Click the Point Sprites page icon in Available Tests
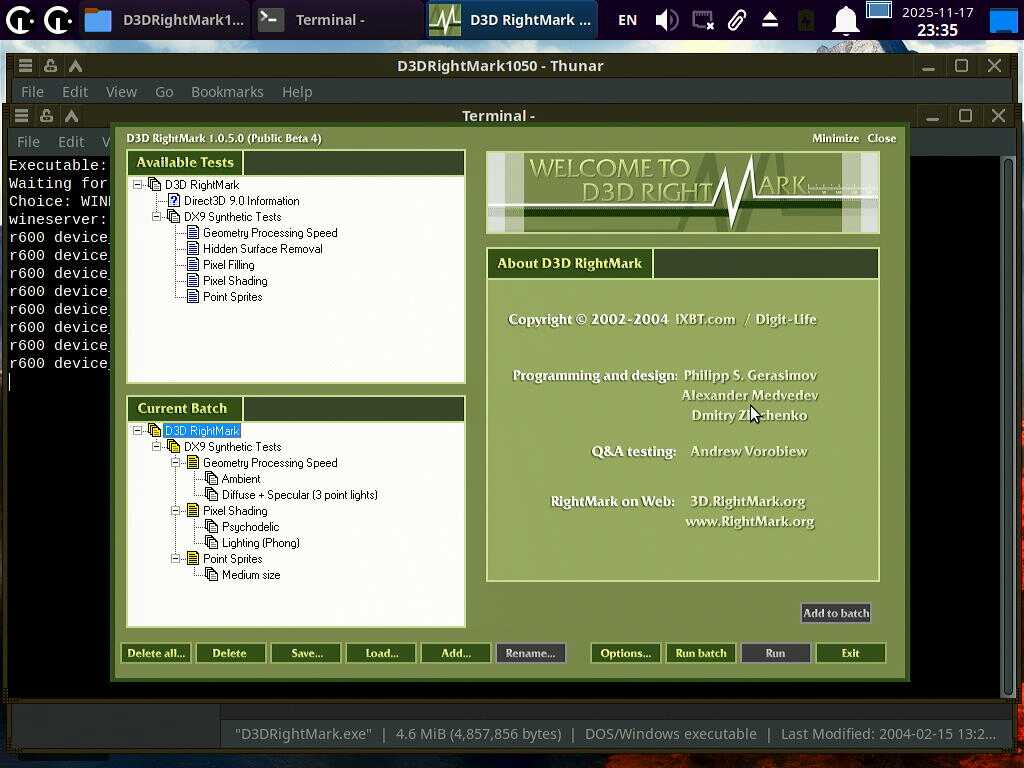 (x=193, y=296)
